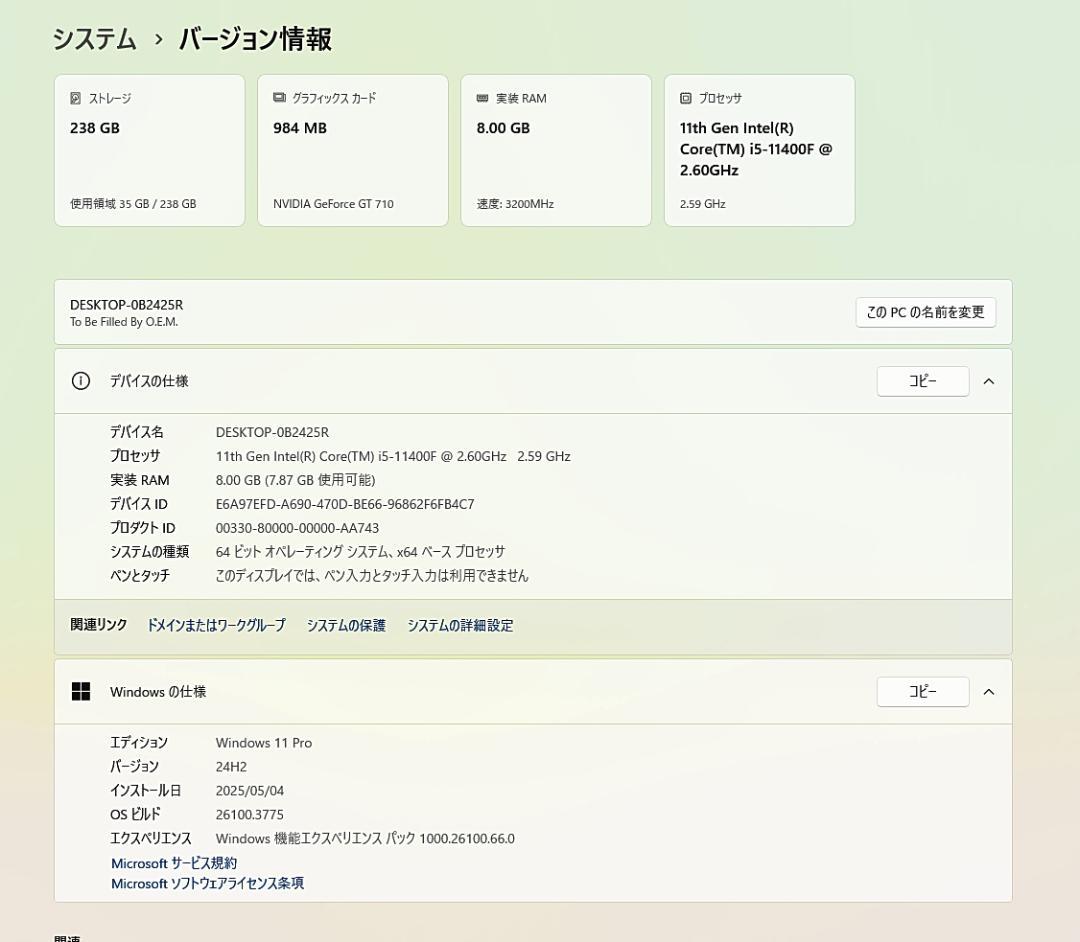Viewport: 1080px width, 942px height.
Task: Click the Windows logo next to Windows の仕様
Action: click(x=81, y=691)
